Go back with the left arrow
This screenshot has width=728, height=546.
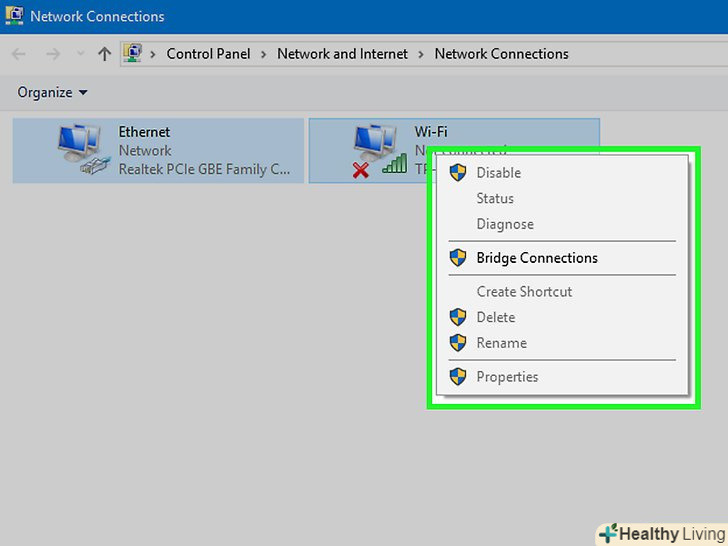(19, 54)
